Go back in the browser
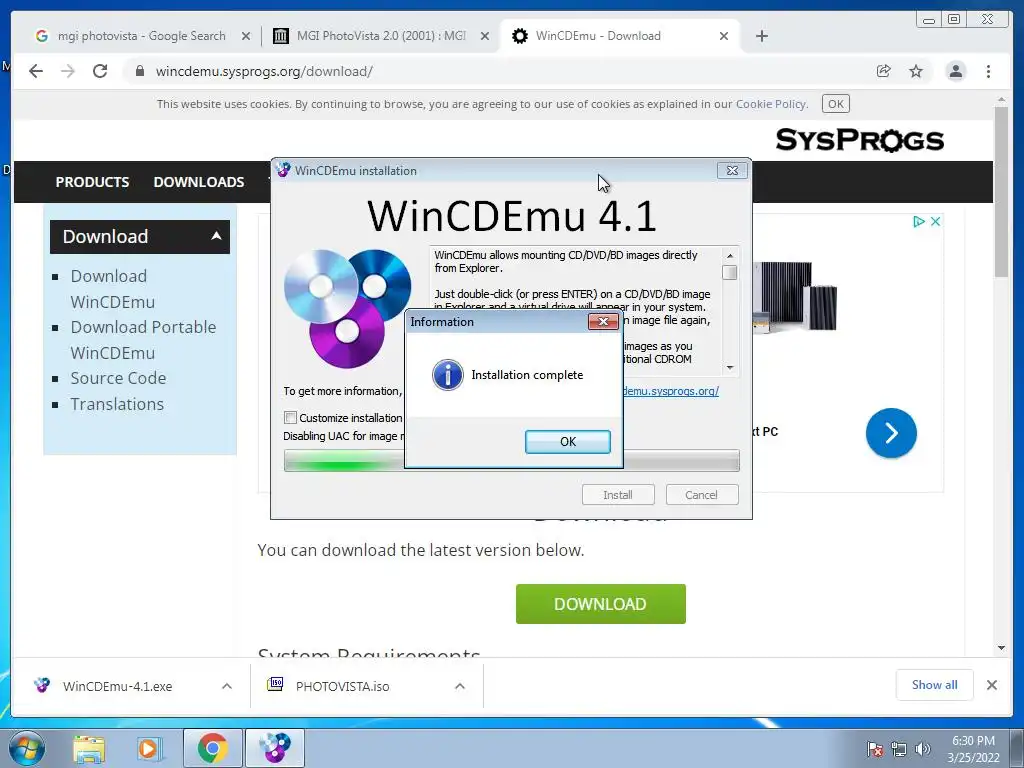 (x=36, y=71)
